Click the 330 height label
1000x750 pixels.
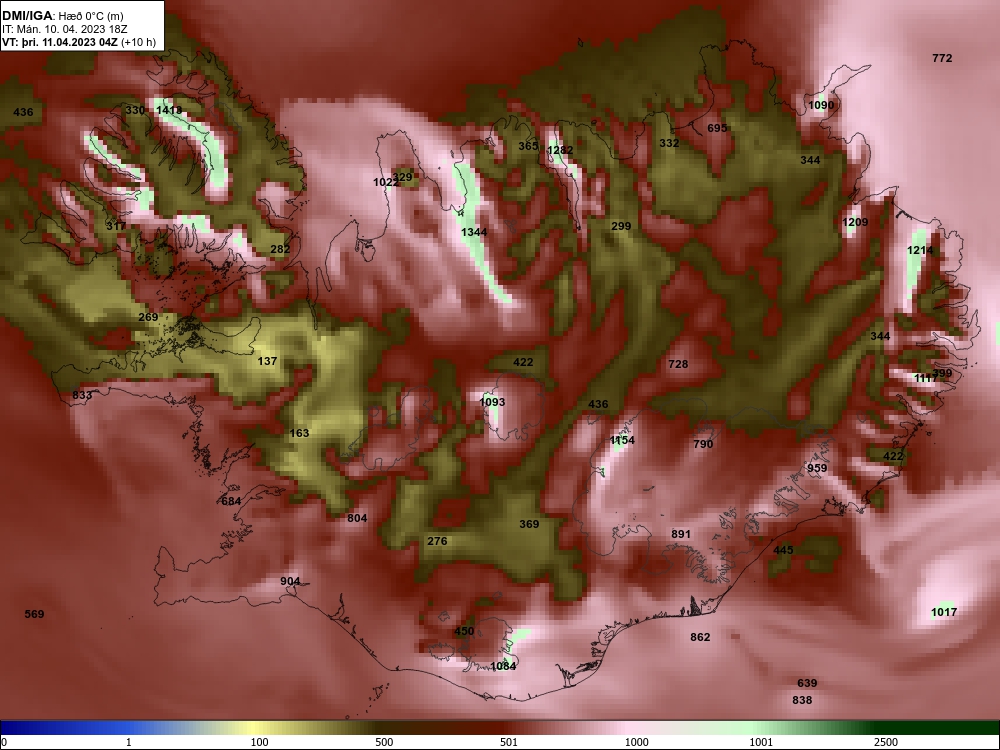tap(135, 110)
